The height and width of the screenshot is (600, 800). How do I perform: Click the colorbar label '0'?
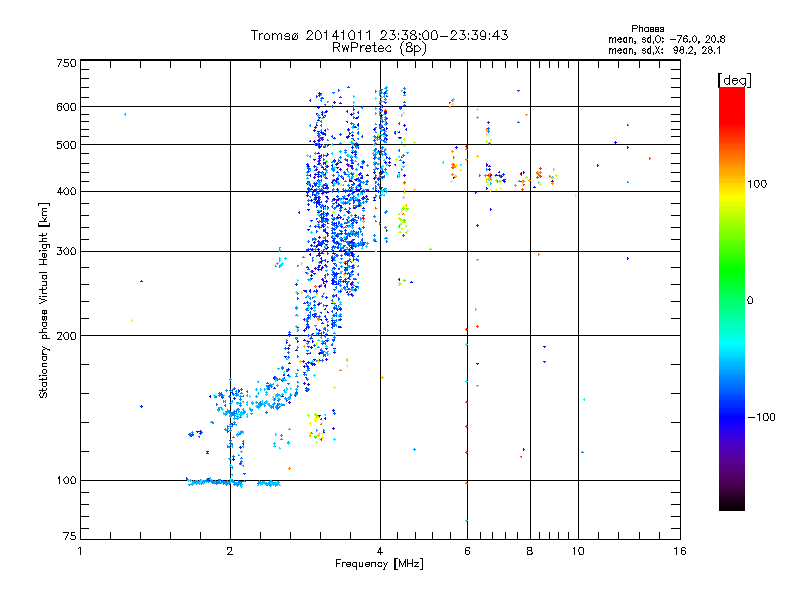point(750,301)
